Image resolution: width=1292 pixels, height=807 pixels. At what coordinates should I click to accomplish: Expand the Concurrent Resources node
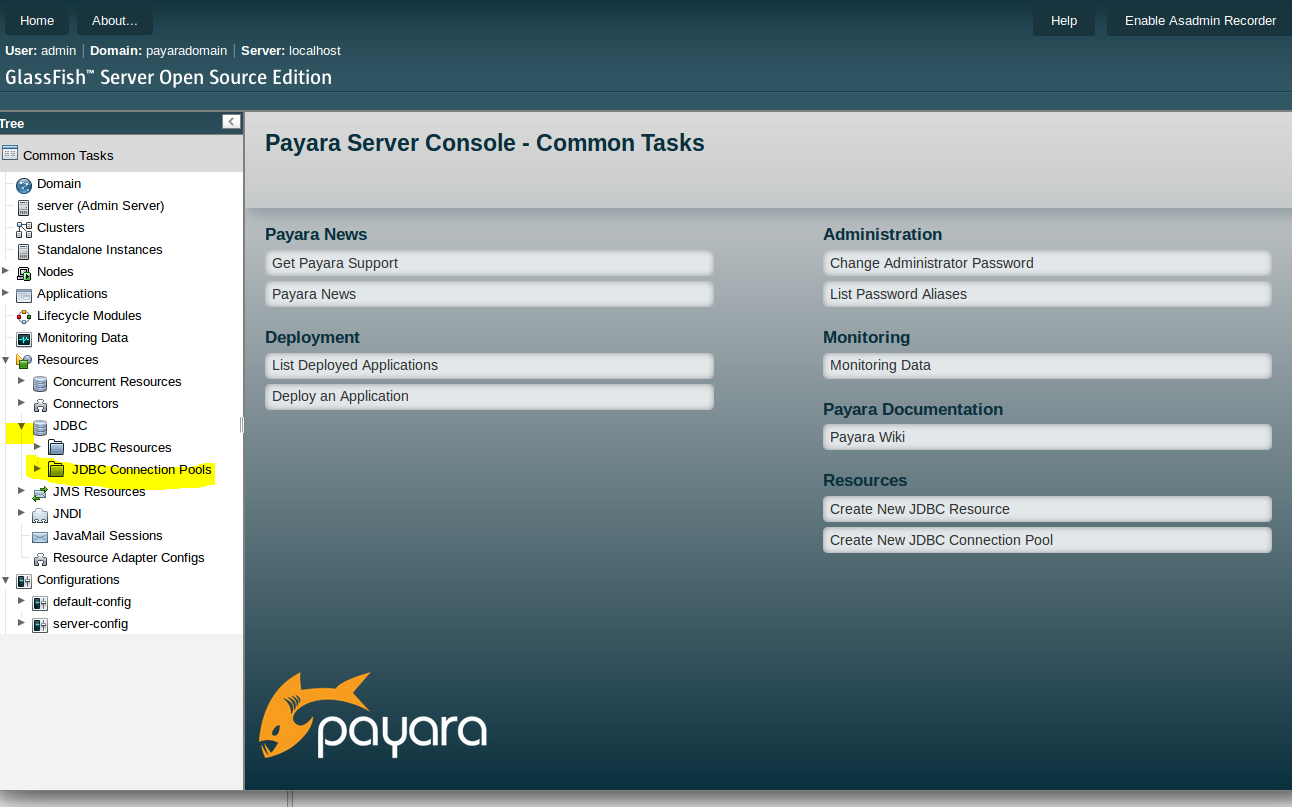coord(21,380)
